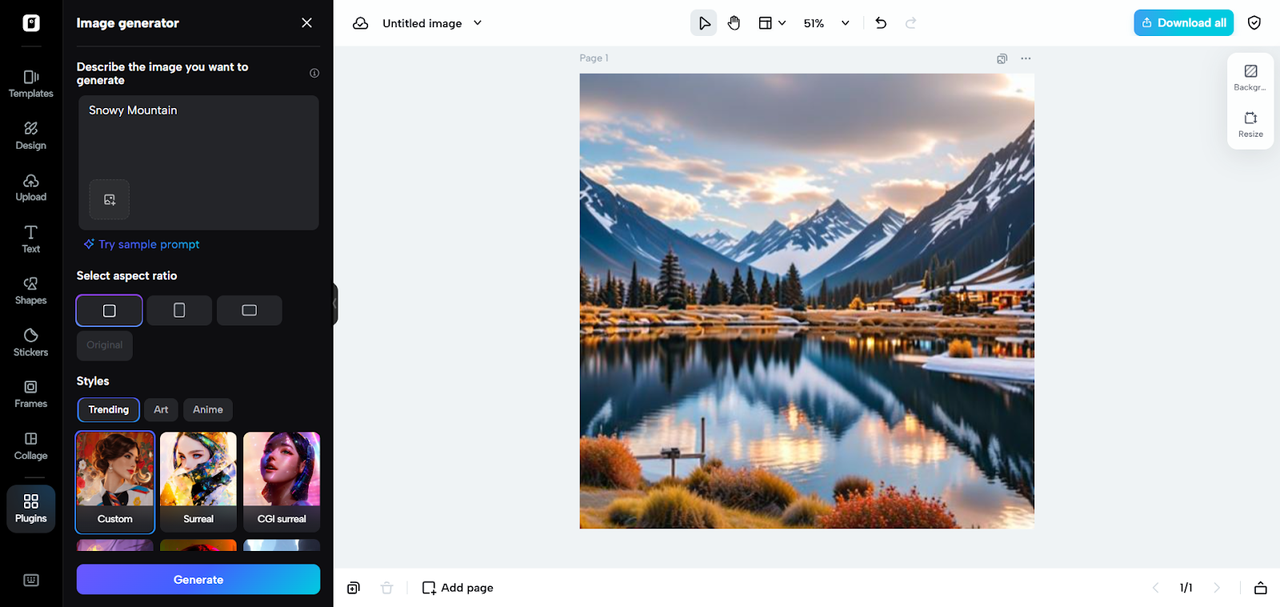Image resolution: width=1280 pixels, height=607 pixels.
Task: Open the Text panel in the sidebar
Action: [x=30, y=238]
